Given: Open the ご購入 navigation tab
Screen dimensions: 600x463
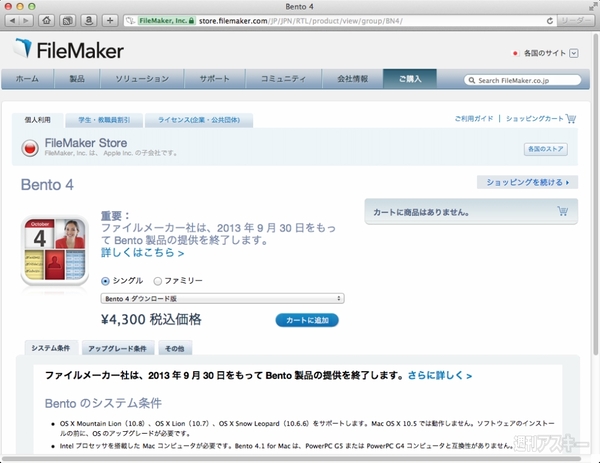Looking at the screenshot, I should pyautogui.click(x=410, y=79).
